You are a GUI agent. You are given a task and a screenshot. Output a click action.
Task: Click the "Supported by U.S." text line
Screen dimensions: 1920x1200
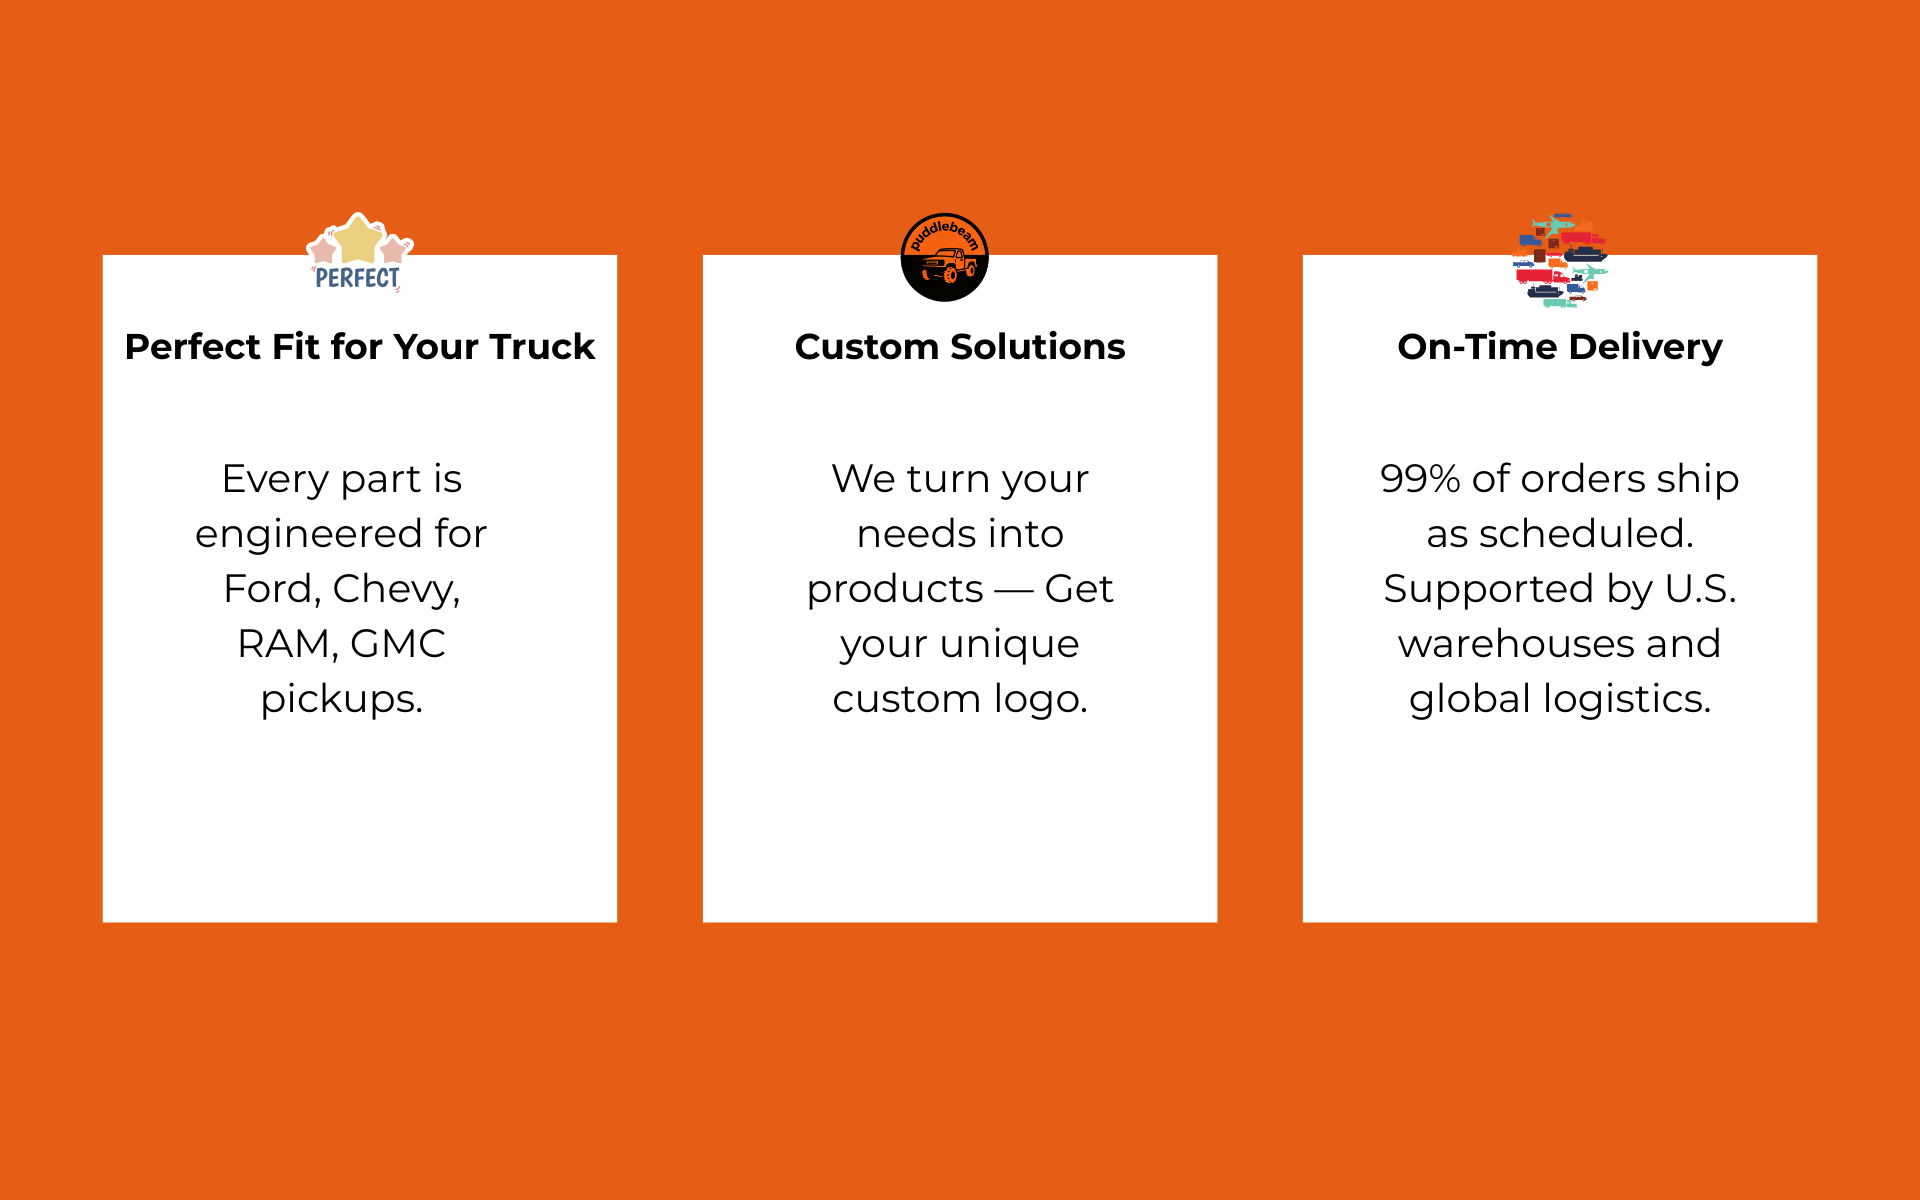(1559, 589)
